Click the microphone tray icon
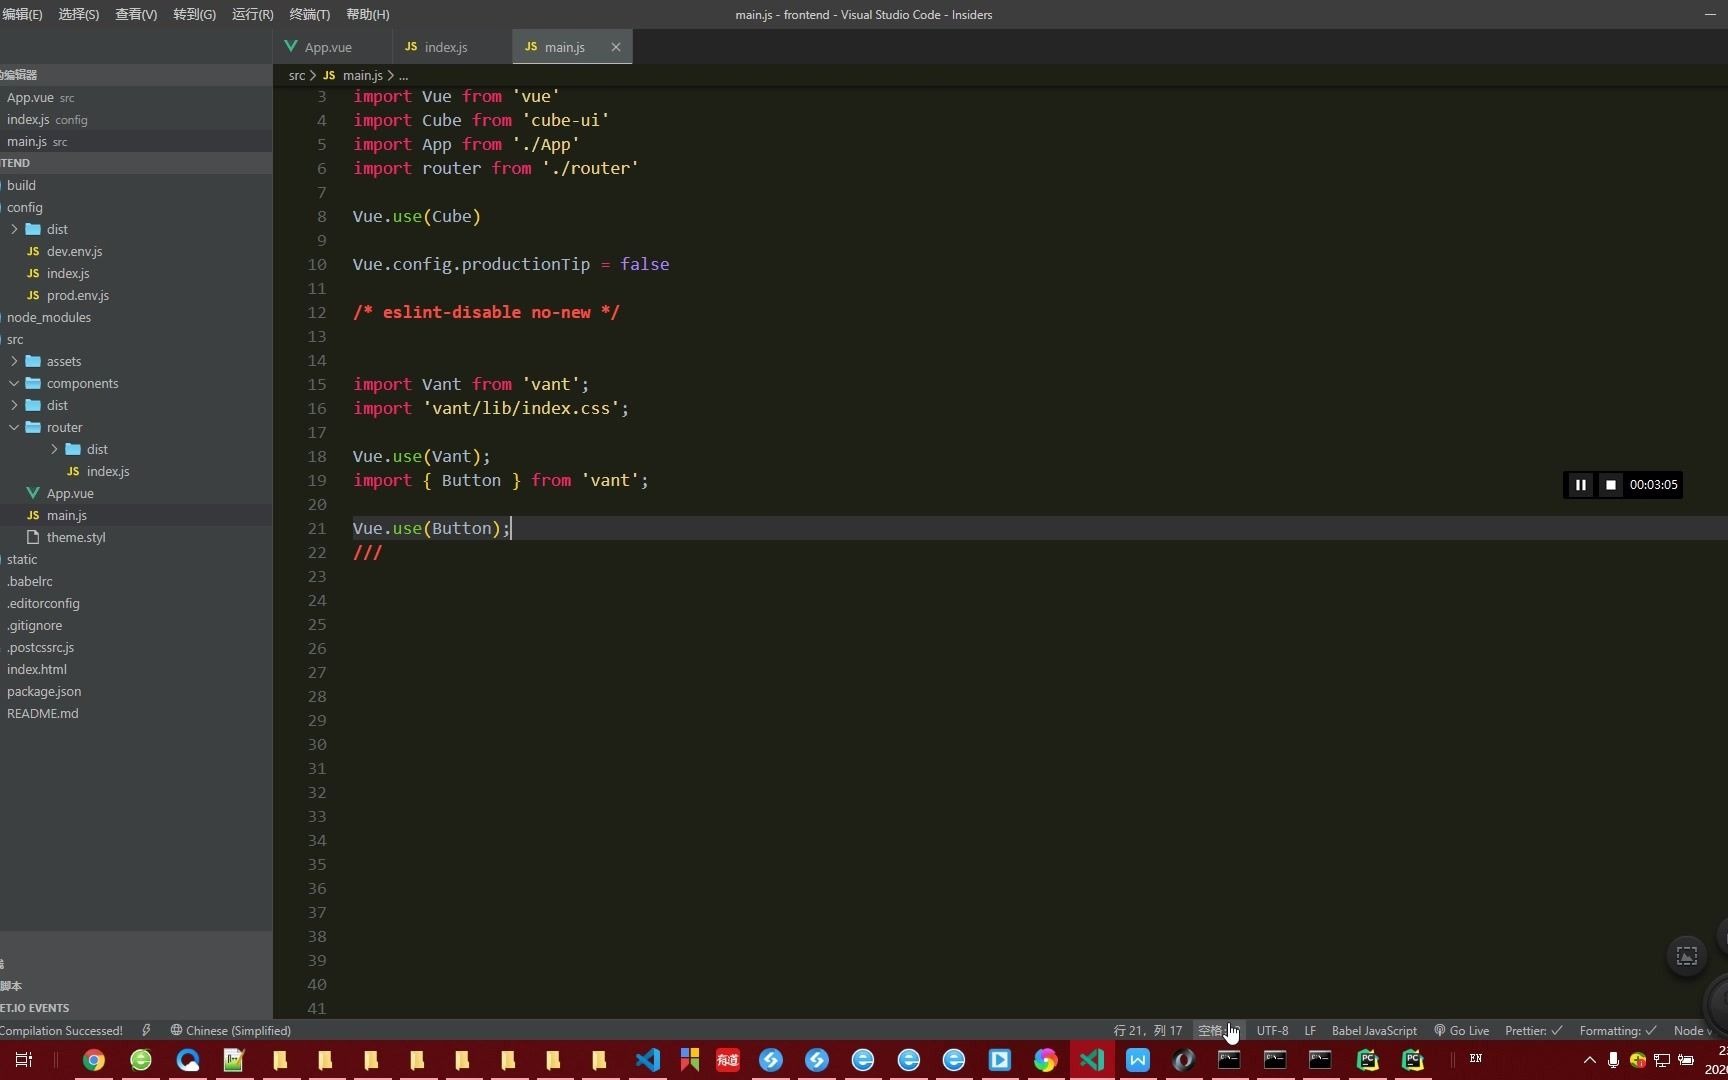The image size is (1728, 1080). tap(1613, 1060)
